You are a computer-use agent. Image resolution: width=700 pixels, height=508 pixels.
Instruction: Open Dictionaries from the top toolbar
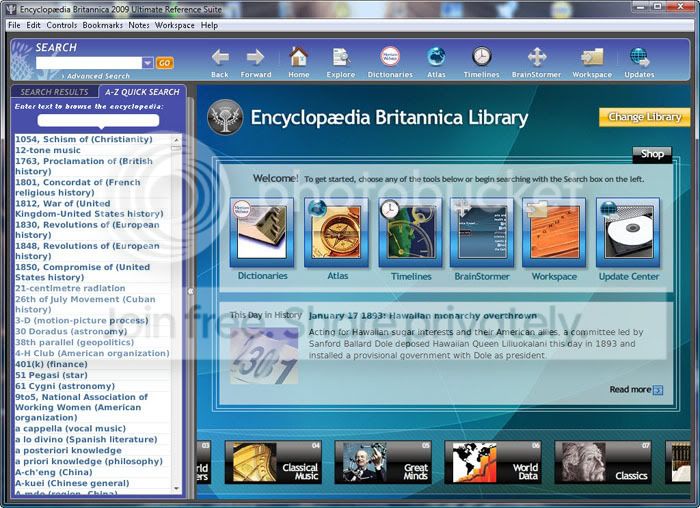[390, 57]
